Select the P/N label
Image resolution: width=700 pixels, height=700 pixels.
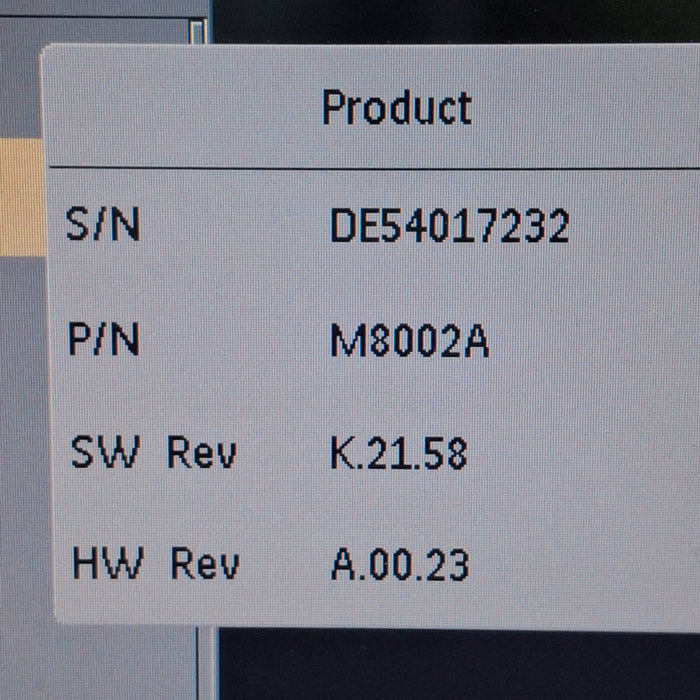103,341
